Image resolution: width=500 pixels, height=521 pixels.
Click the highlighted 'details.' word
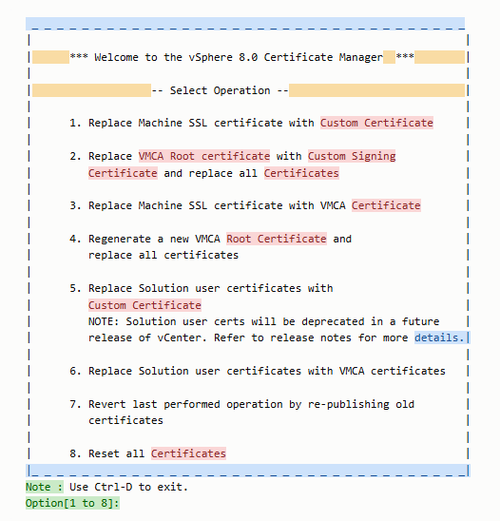pyautogui.click(x=439, y=338)
